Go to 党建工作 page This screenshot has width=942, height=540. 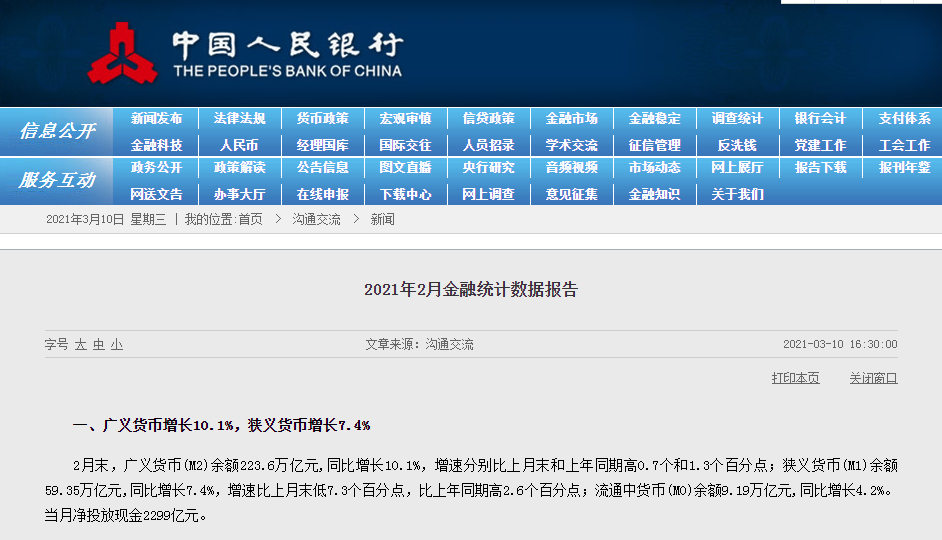[820, 145]
